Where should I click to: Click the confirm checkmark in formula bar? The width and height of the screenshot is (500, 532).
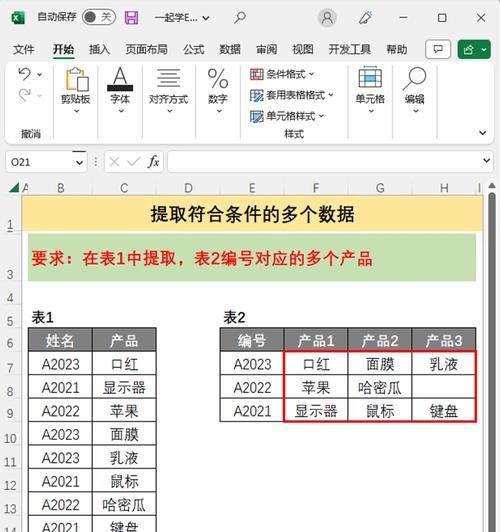click(x=134, y=162)
